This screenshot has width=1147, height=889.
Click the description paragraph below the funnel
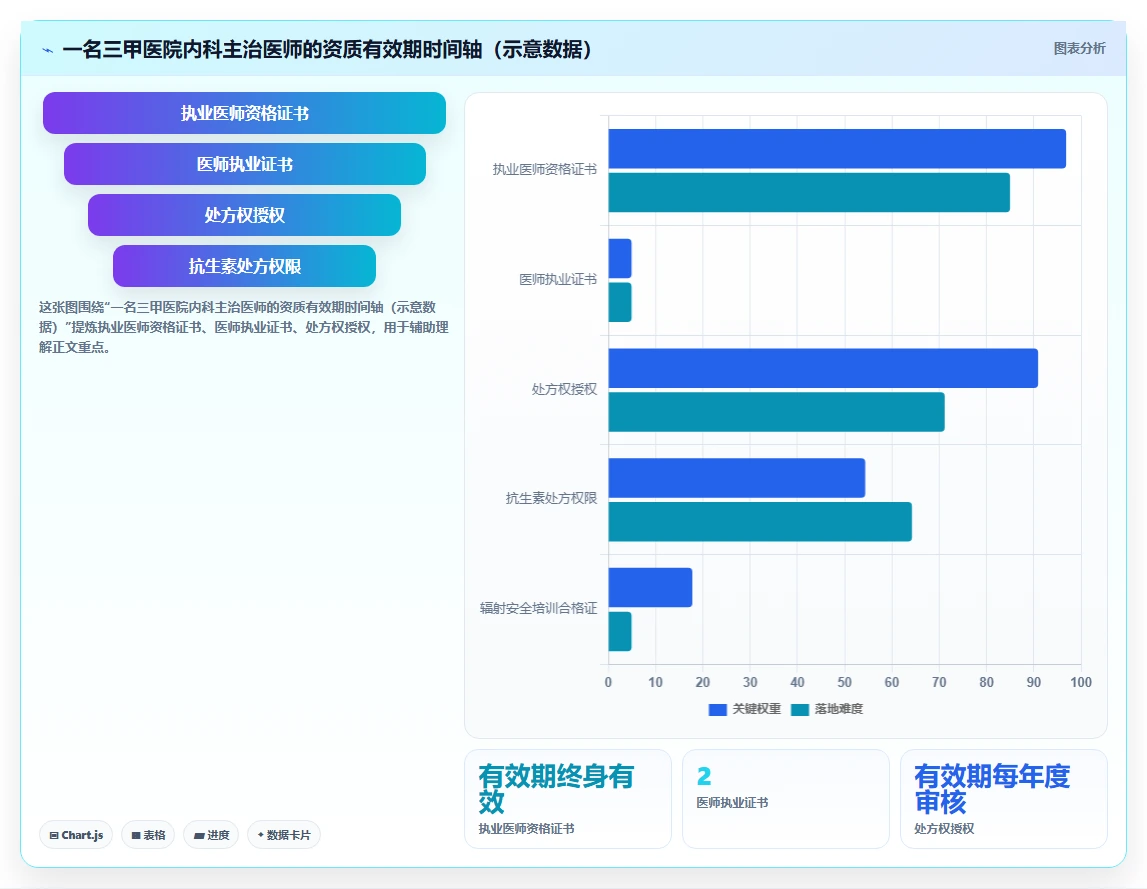coord(244,327)
